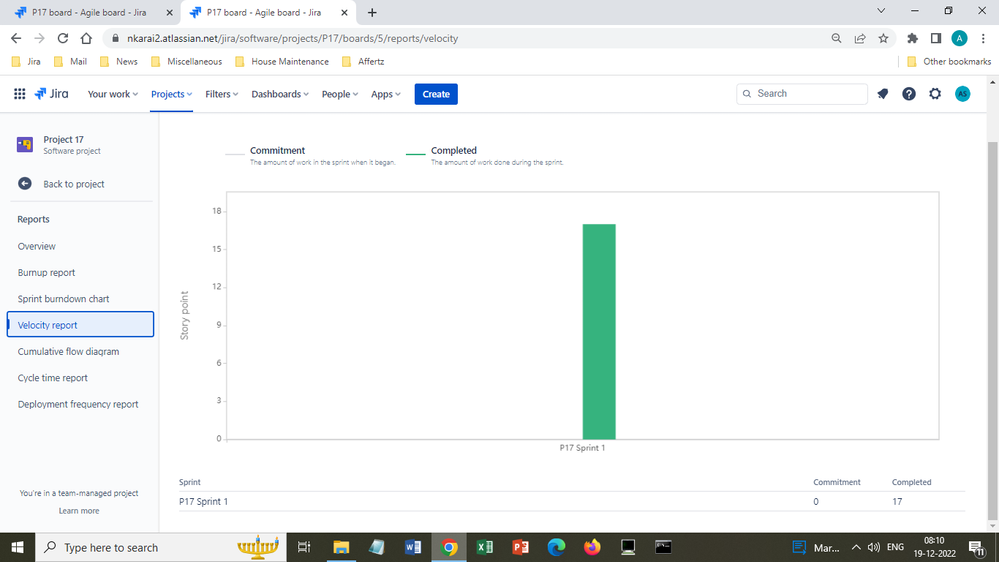999x562 pixels.
Task: Open Excel from the taskbar
Action: click(485, 547)
